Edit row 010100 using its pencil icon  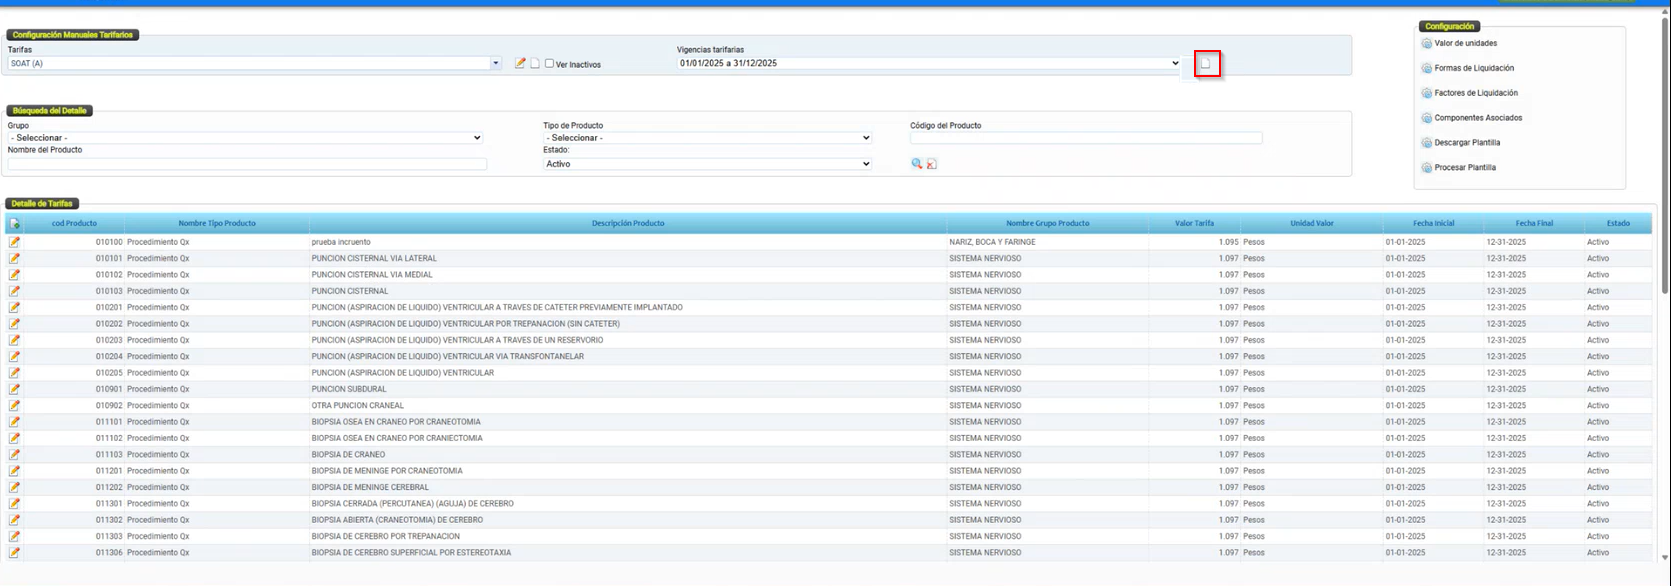14,242
